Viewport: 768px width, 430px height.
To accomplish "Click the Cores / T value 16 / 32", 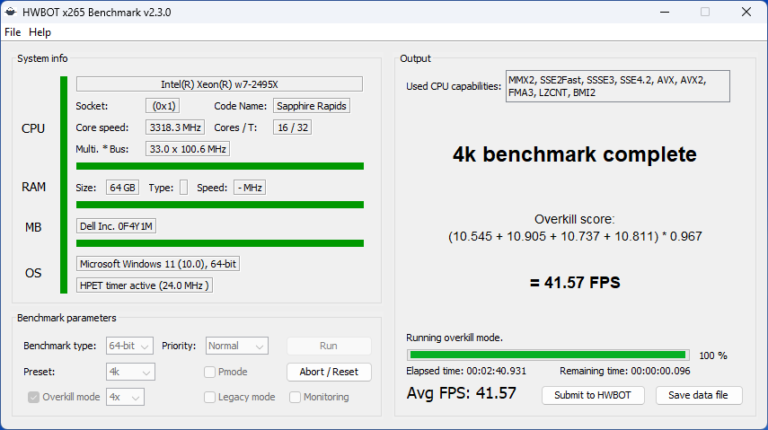I will [292, 128].
